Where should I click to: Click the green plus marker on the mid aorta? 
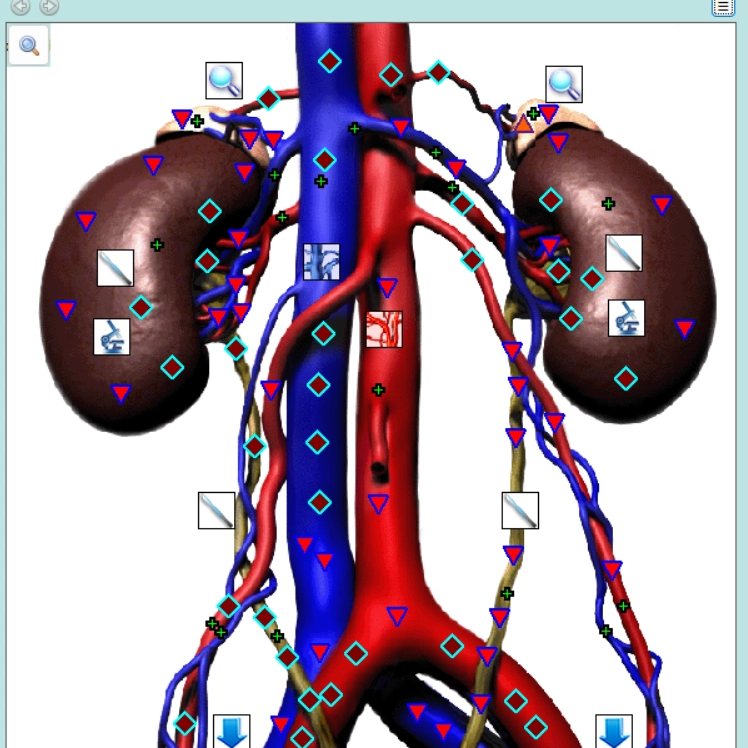[x=378, y=390]
